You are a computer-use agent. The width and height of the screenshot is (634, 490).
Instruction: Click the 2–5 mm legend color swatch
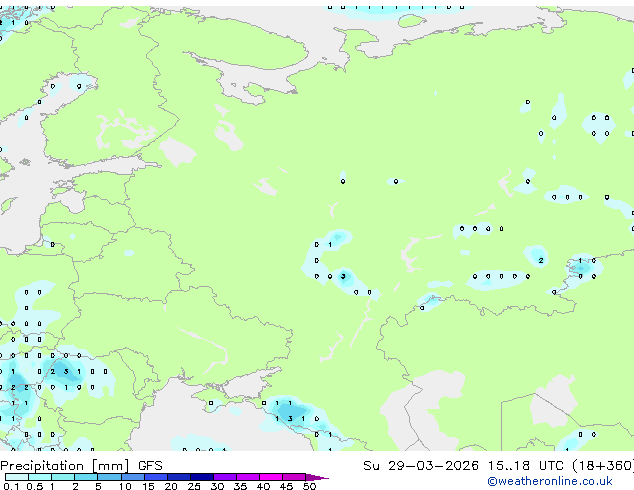pos(86,477)
